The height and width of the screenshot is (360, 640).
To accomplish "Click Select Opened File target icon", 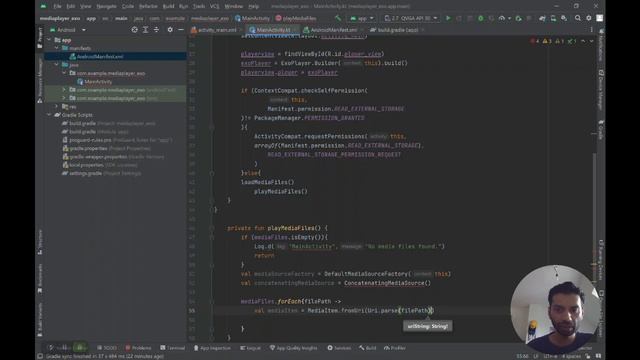I will 134,30.
